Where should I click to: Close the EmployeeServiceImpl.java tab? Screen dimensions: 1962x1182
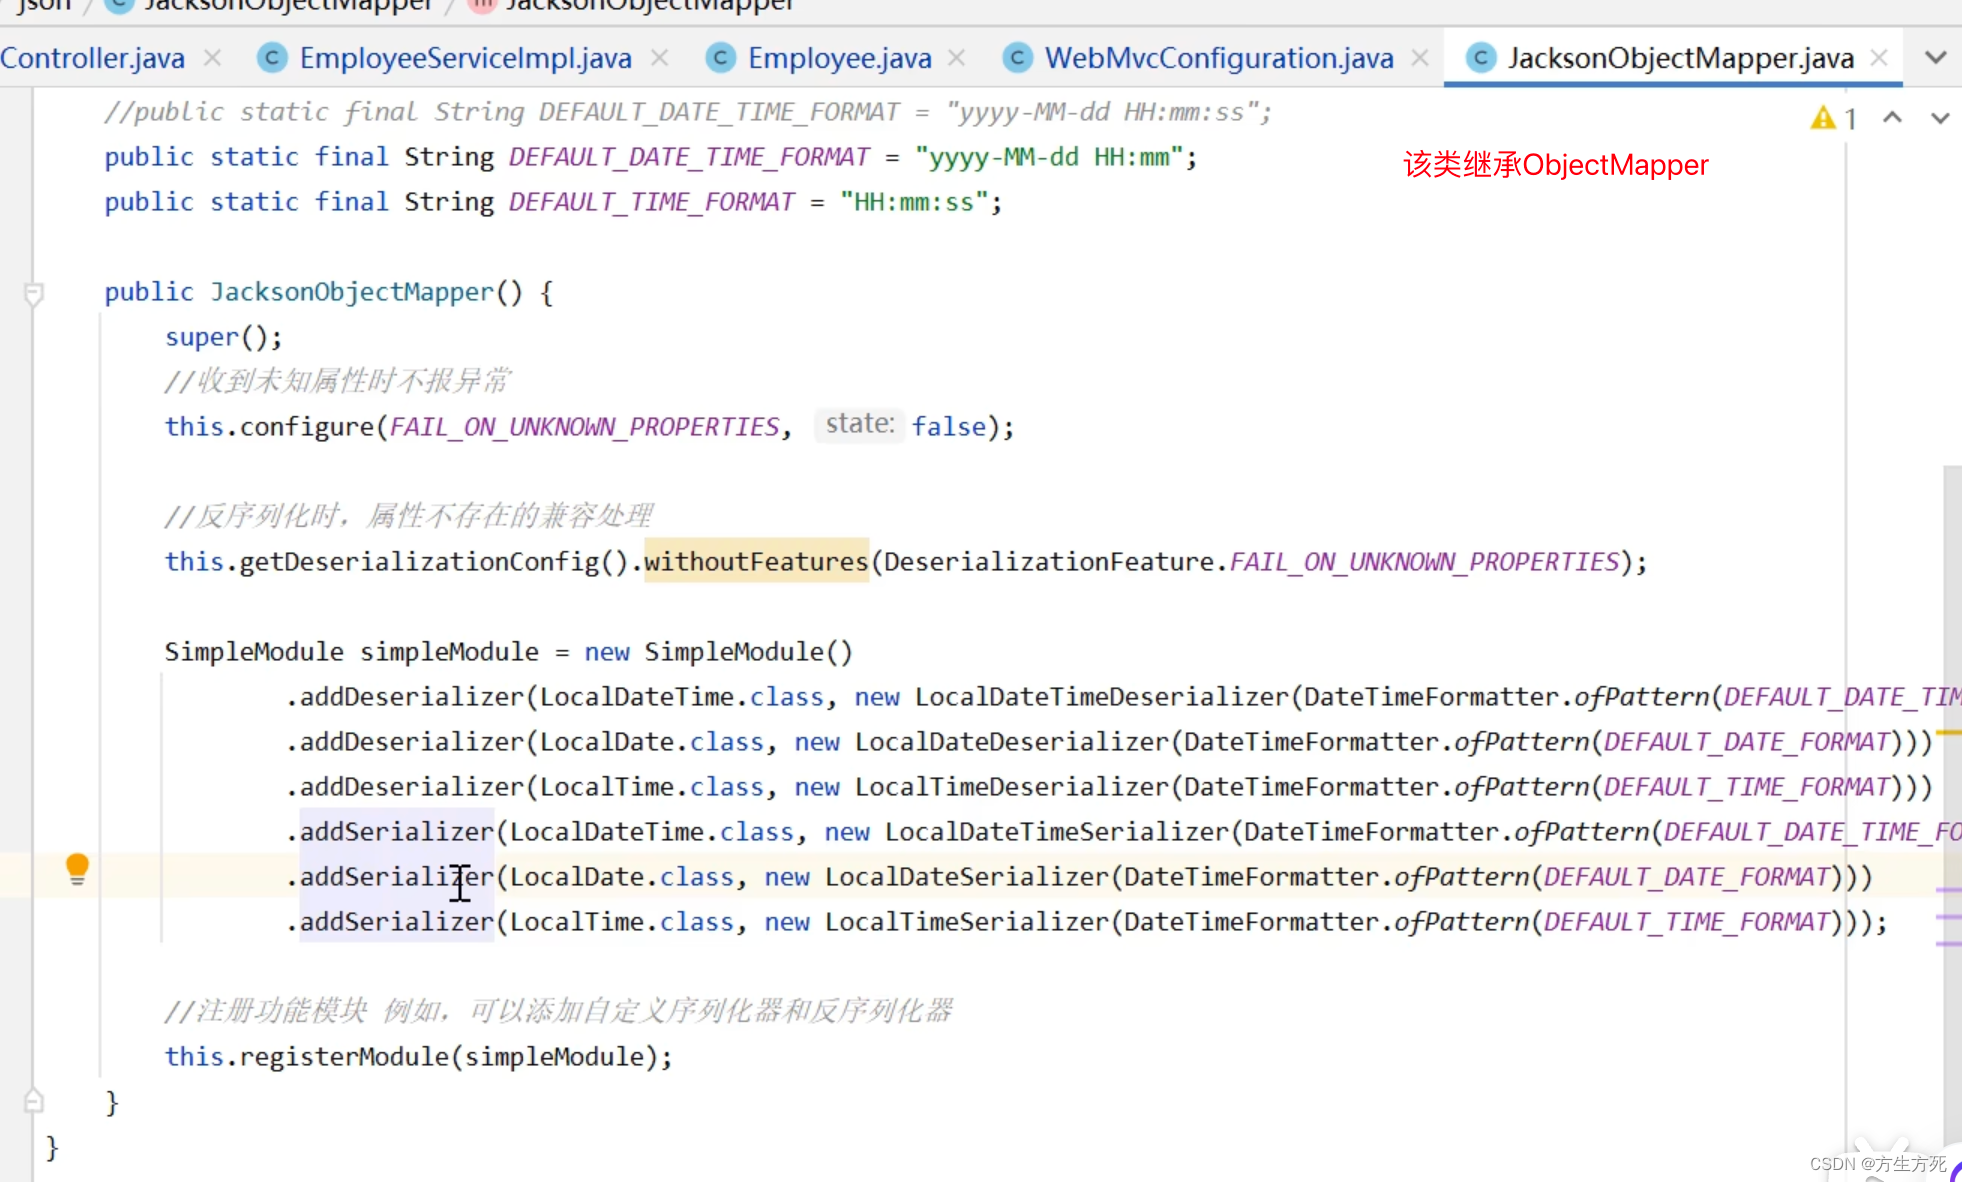pos(659,58)
